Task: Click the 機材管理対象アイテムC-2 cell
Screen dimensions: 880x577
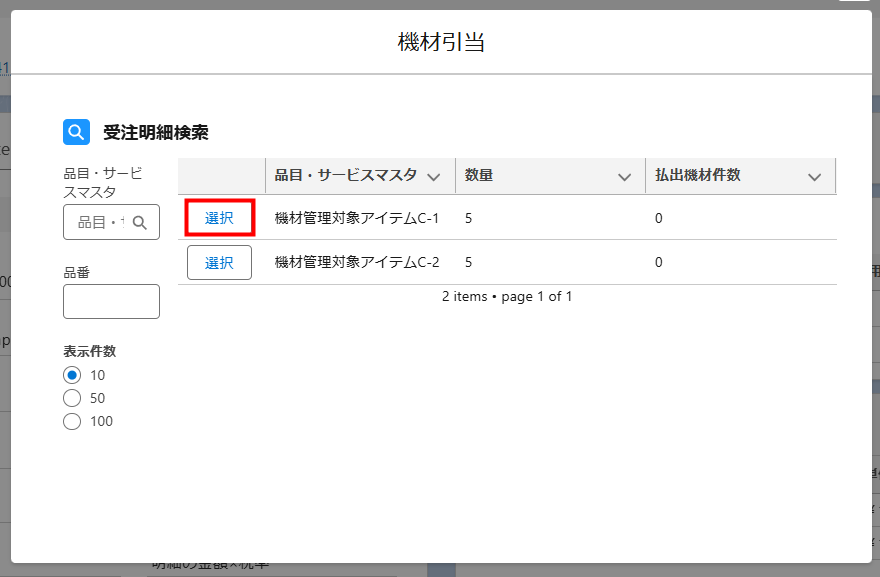Action: (357, 263)
